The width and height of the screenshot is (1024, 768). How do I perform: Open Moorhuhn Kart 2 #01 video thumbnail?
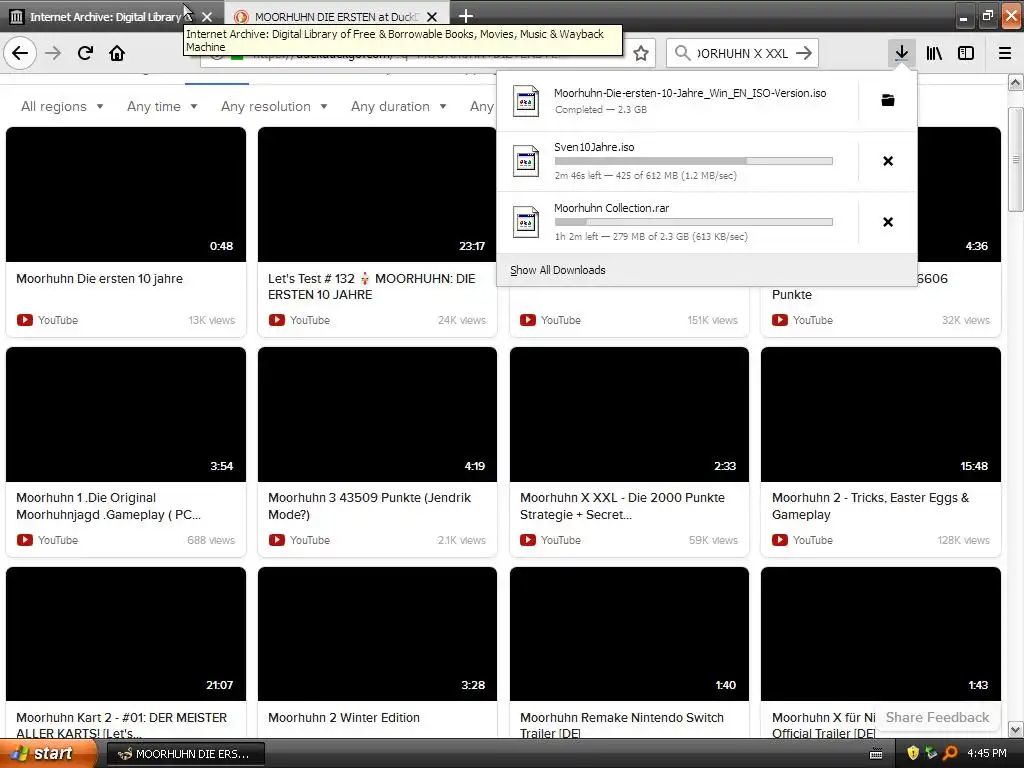(x=126, y=634)
